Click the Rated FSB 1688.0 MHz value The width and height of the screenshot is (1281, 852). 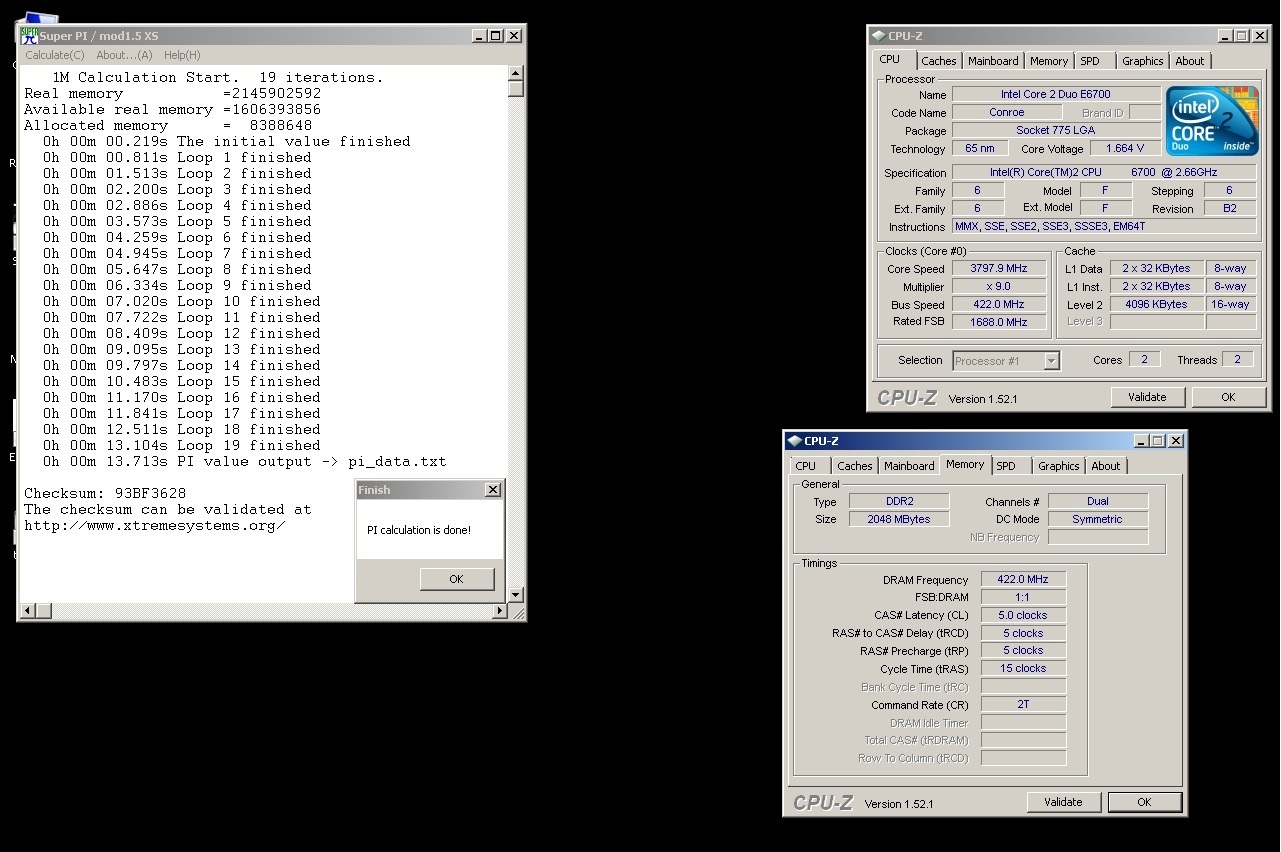click(x=998, y=322)
